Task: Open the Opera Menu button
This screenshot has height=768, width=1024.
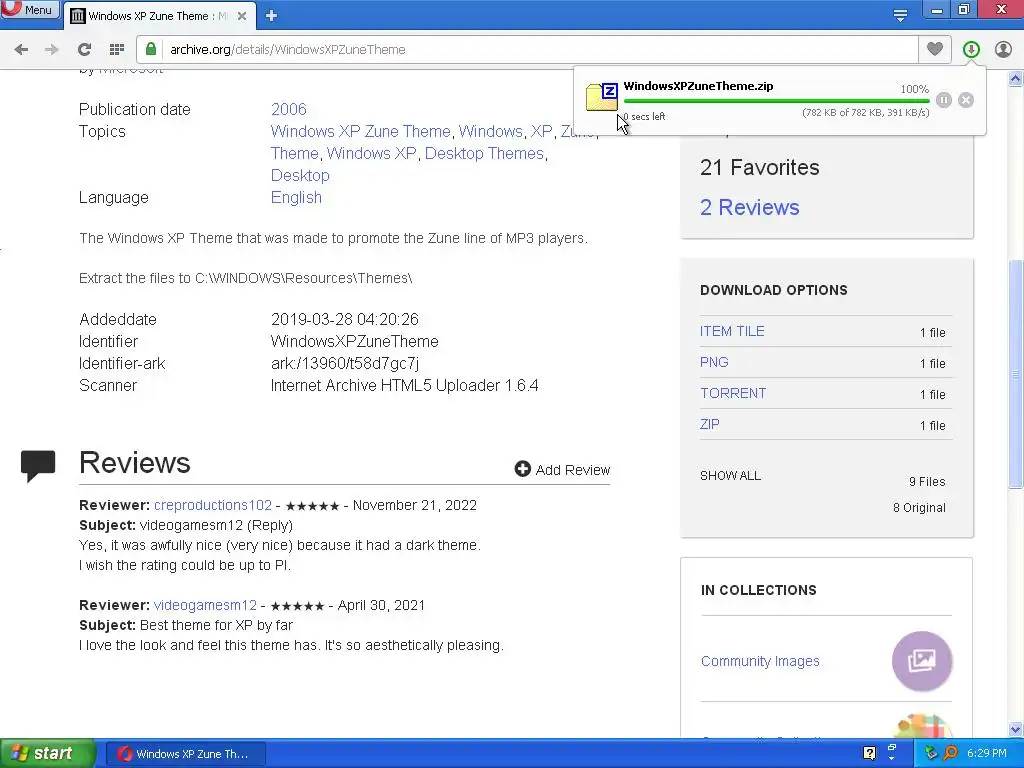Action: point(29,10)
